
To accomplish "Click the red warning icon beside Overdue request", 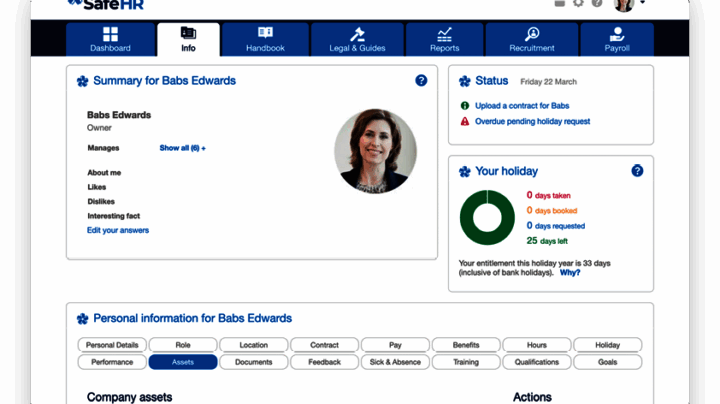I will 465,121.
